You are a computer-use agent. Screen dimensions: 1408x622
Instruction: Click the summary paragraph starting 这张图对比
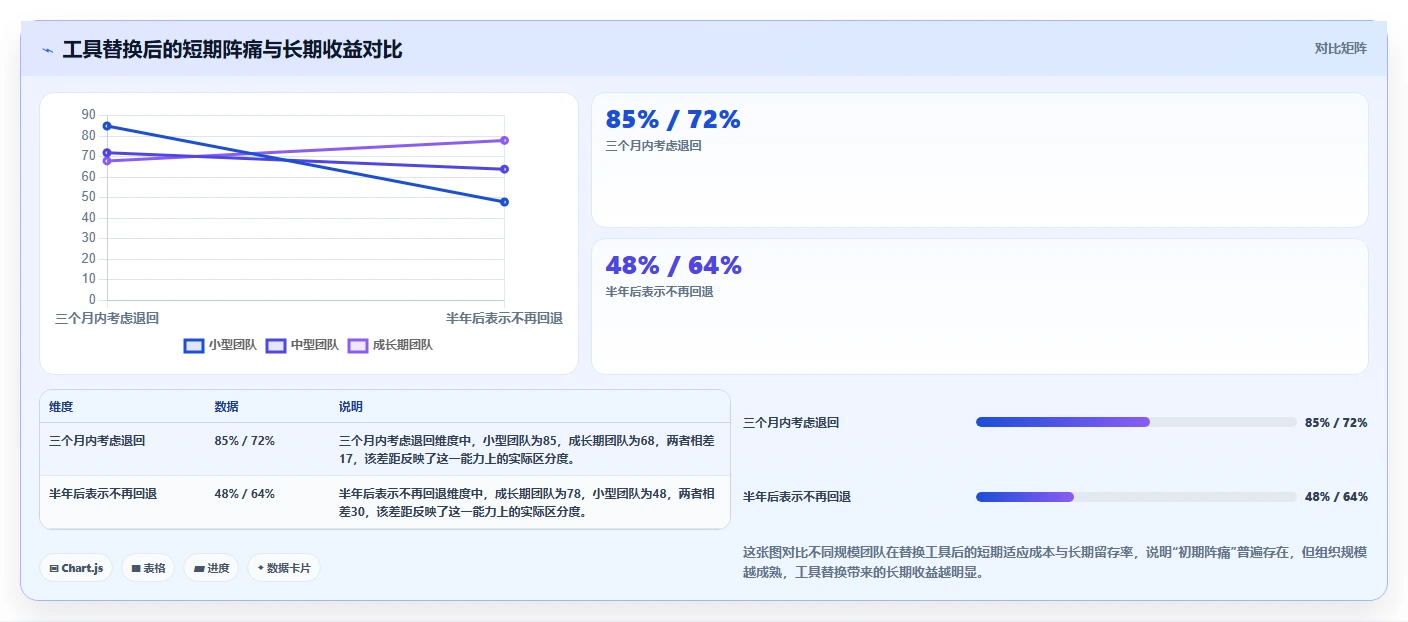1055,563
